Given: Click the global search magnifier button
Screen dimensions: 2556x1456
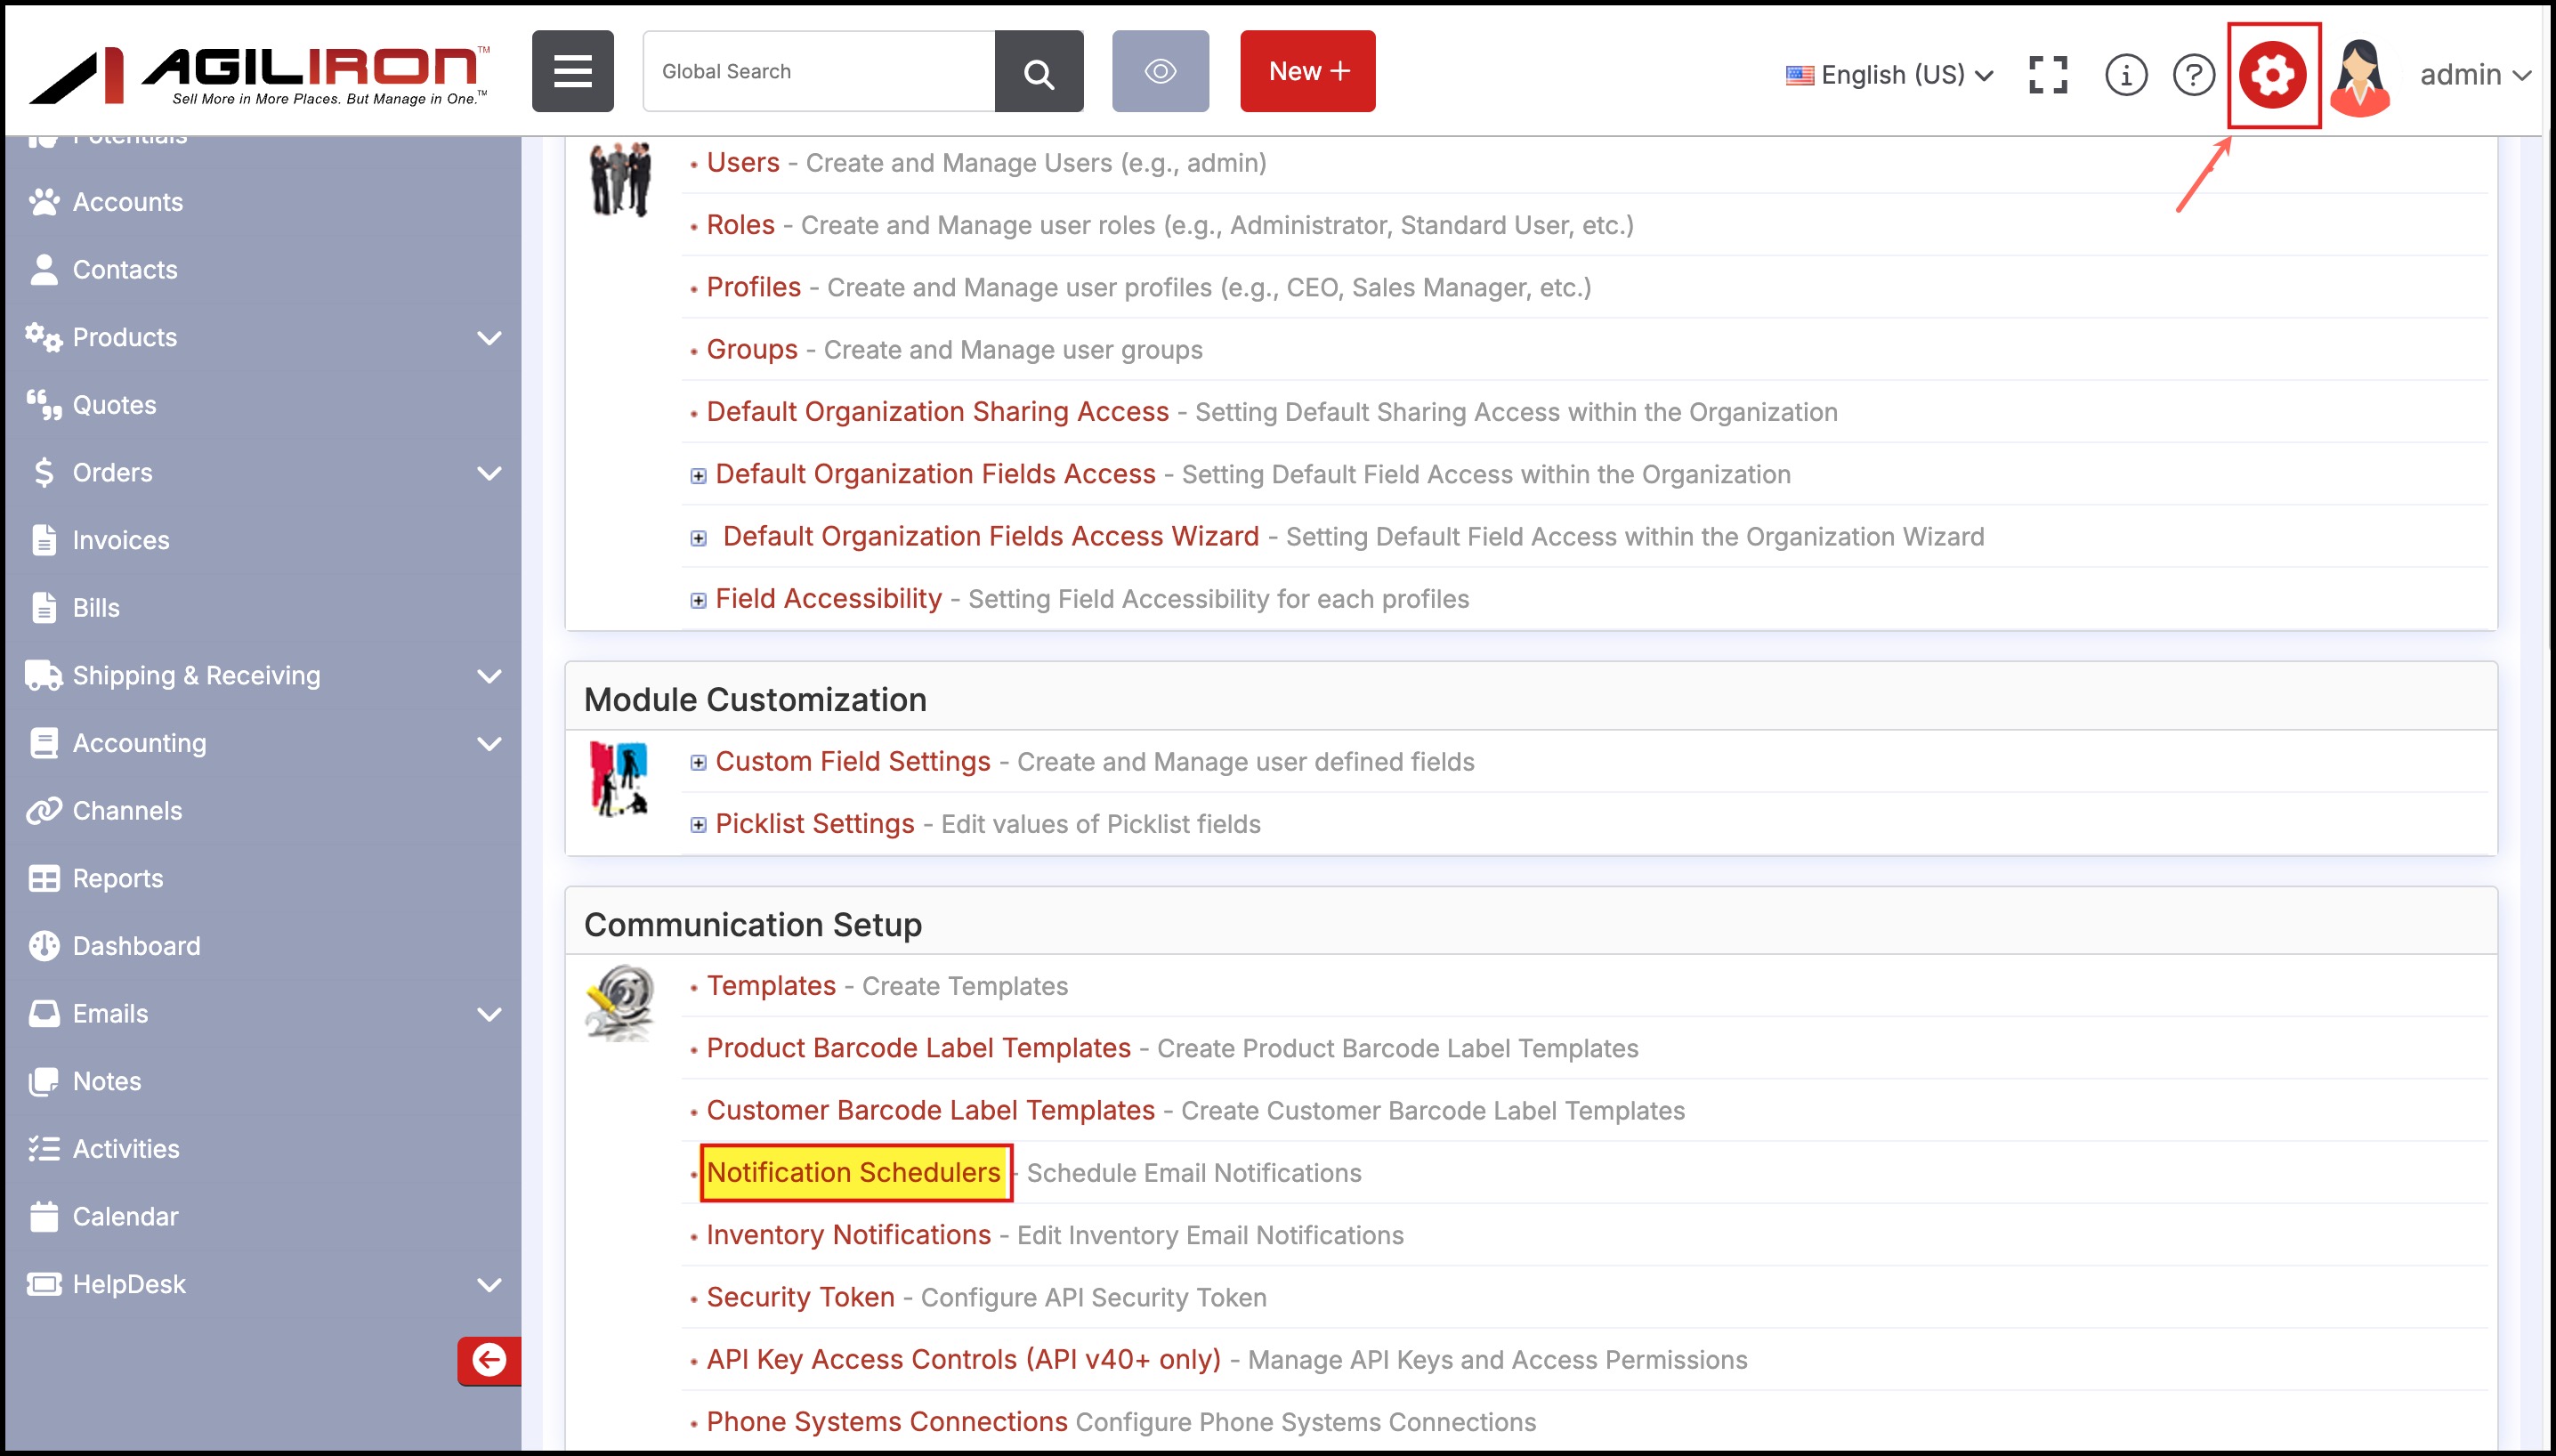Looking at the screenshot, I should pos(1038,72).
